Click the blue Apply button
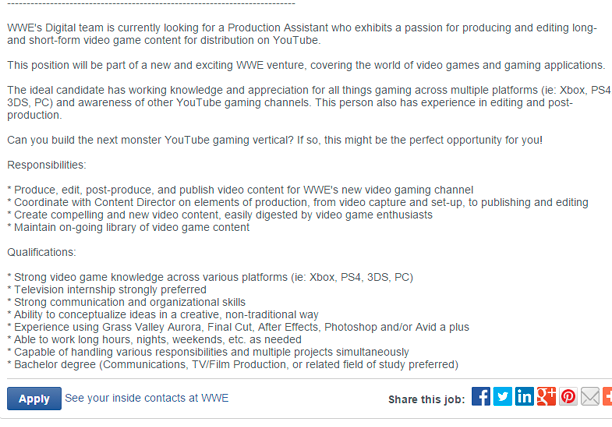This screenshot has height=427, width=612. [x=34, y=399]
